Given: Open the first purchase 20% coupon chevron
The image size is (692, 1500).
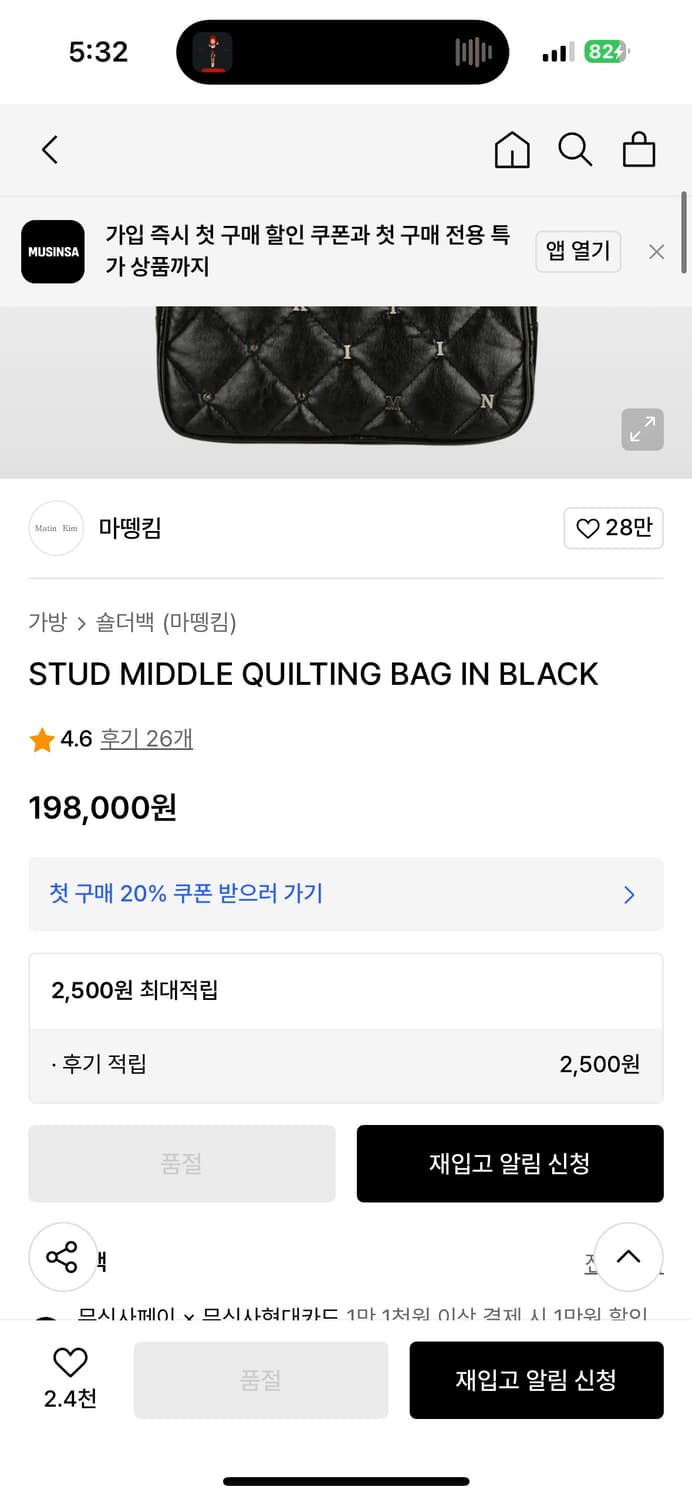Looking at the screenshot, I should click(629, 894).
